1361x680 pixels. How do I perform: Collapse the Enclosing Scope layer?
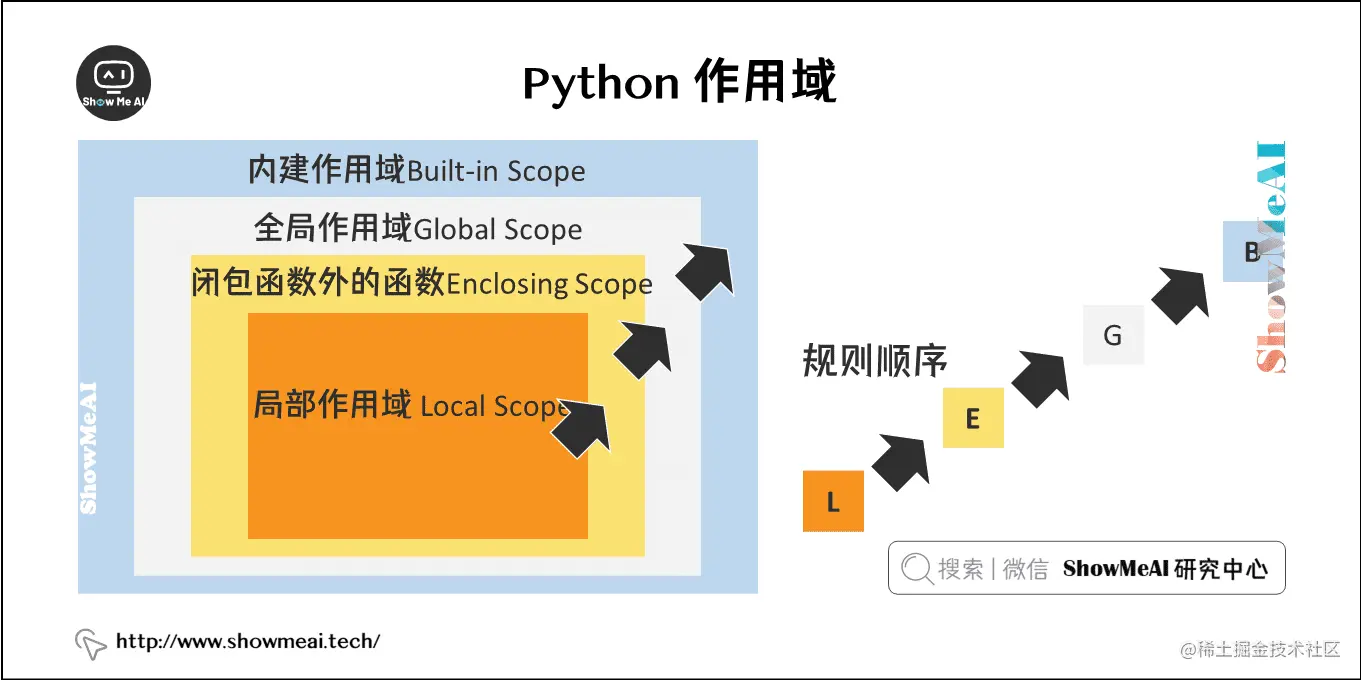[x=420, y=284]
